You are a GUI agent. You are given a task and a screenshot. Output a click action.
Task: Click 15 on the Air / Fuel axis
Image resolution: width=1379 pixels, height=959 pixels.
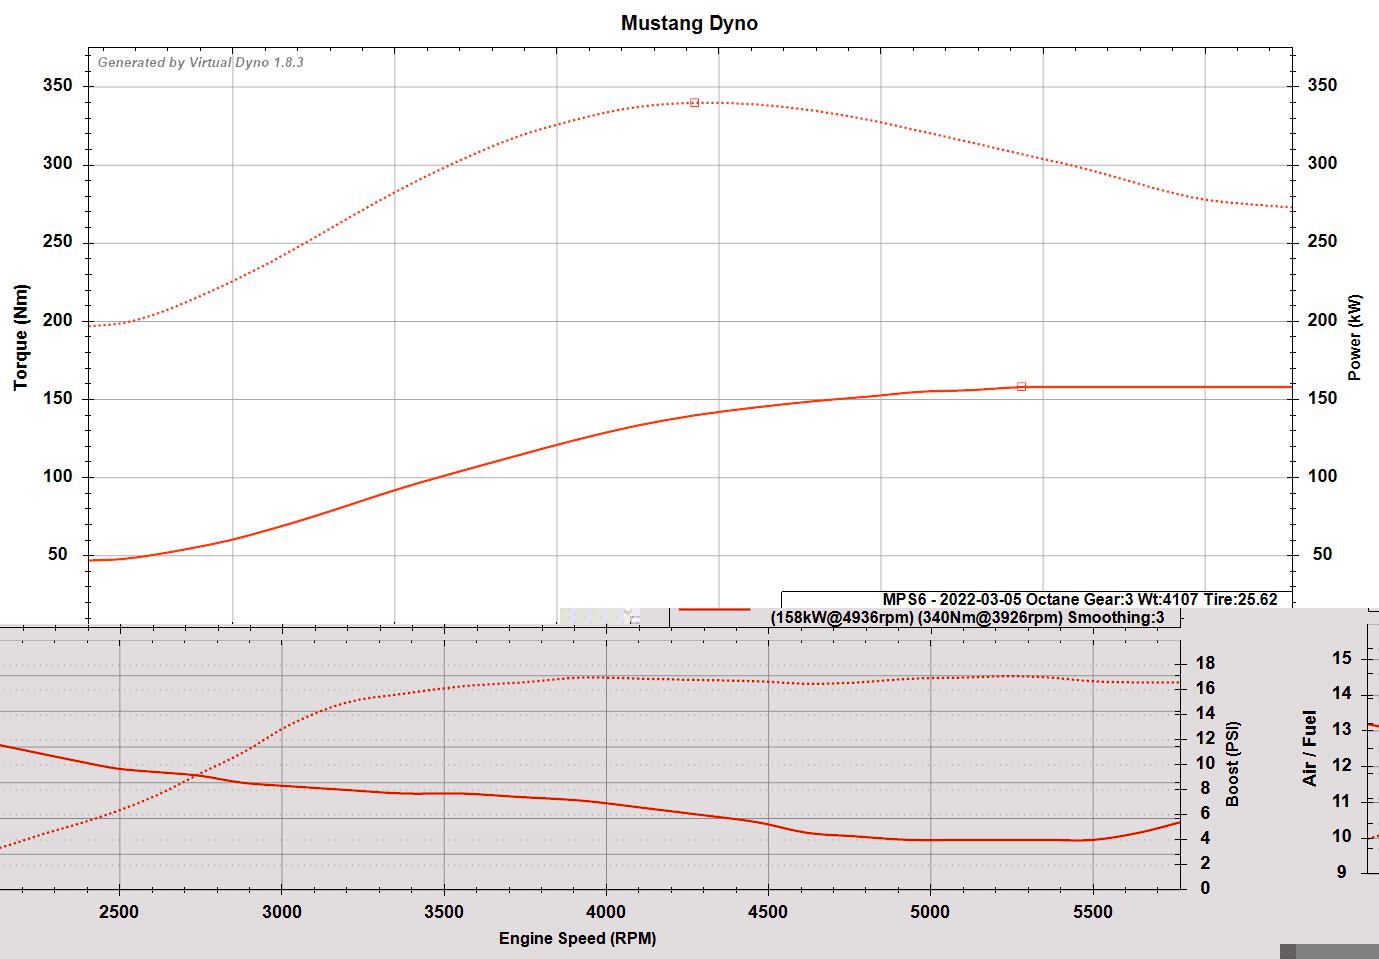(x=1342, y=658)
